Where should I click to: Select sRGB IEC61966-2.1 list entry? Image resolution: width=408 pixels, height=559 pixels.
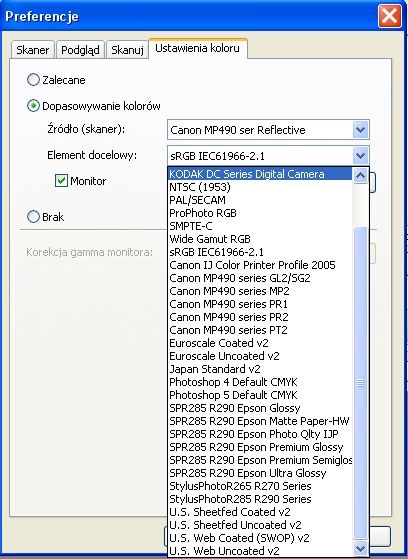260,252
